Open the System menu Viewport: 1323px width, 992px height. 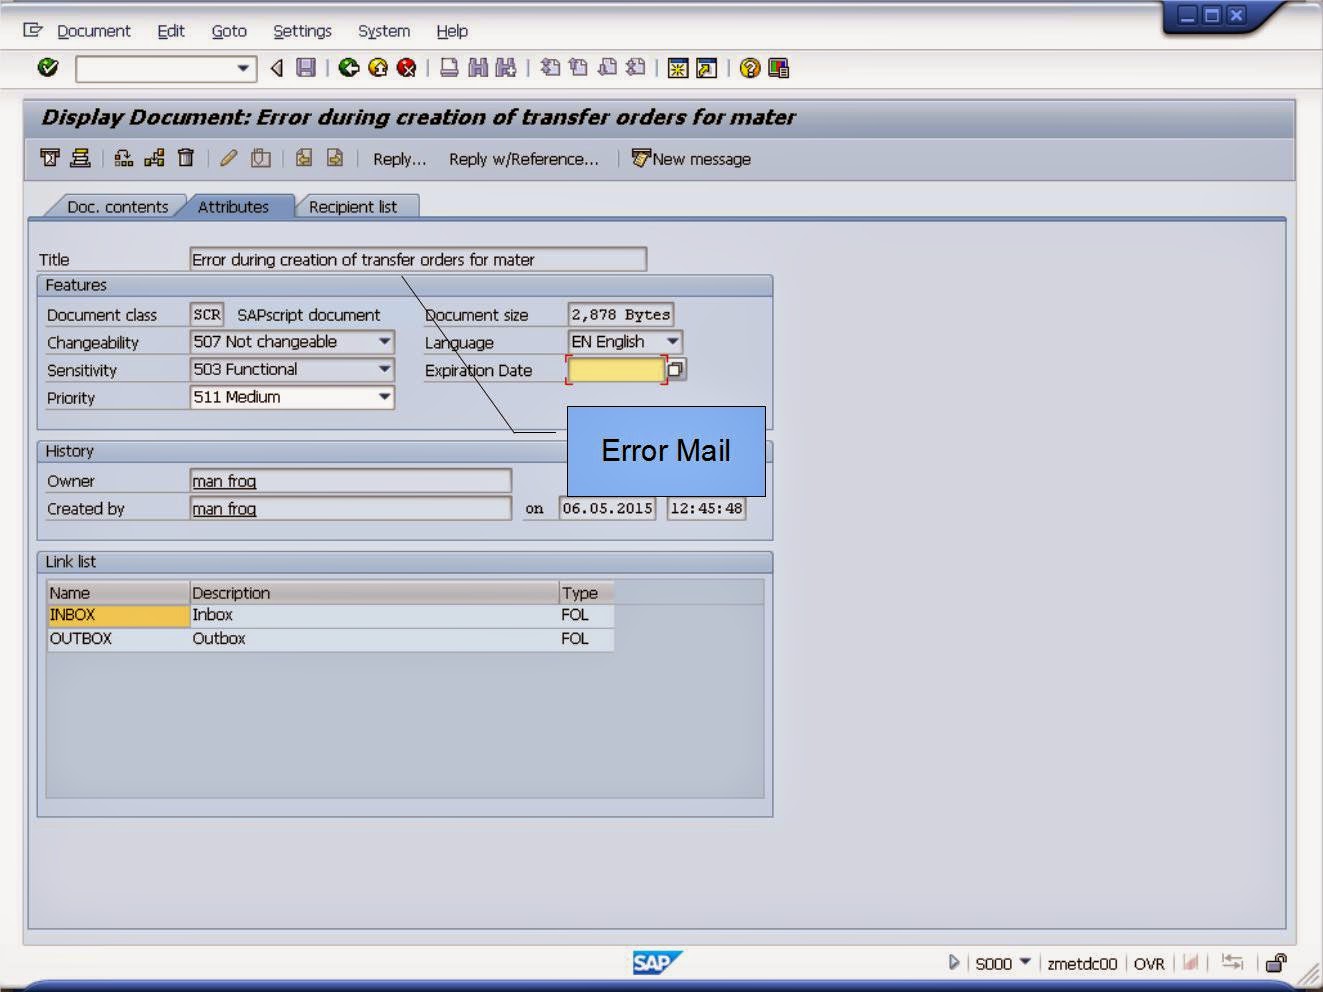click(383, 31)
